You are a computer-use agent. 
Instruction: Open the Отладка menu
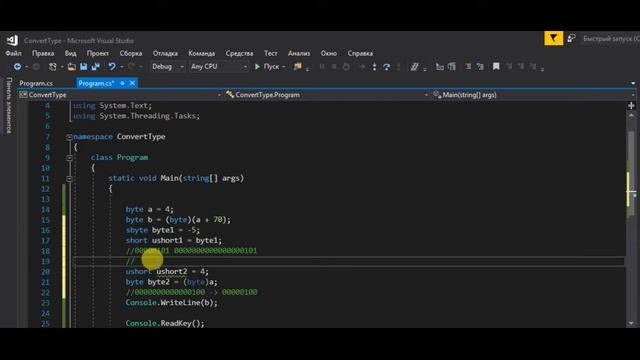pyautogui.click(x=165, y=53)
